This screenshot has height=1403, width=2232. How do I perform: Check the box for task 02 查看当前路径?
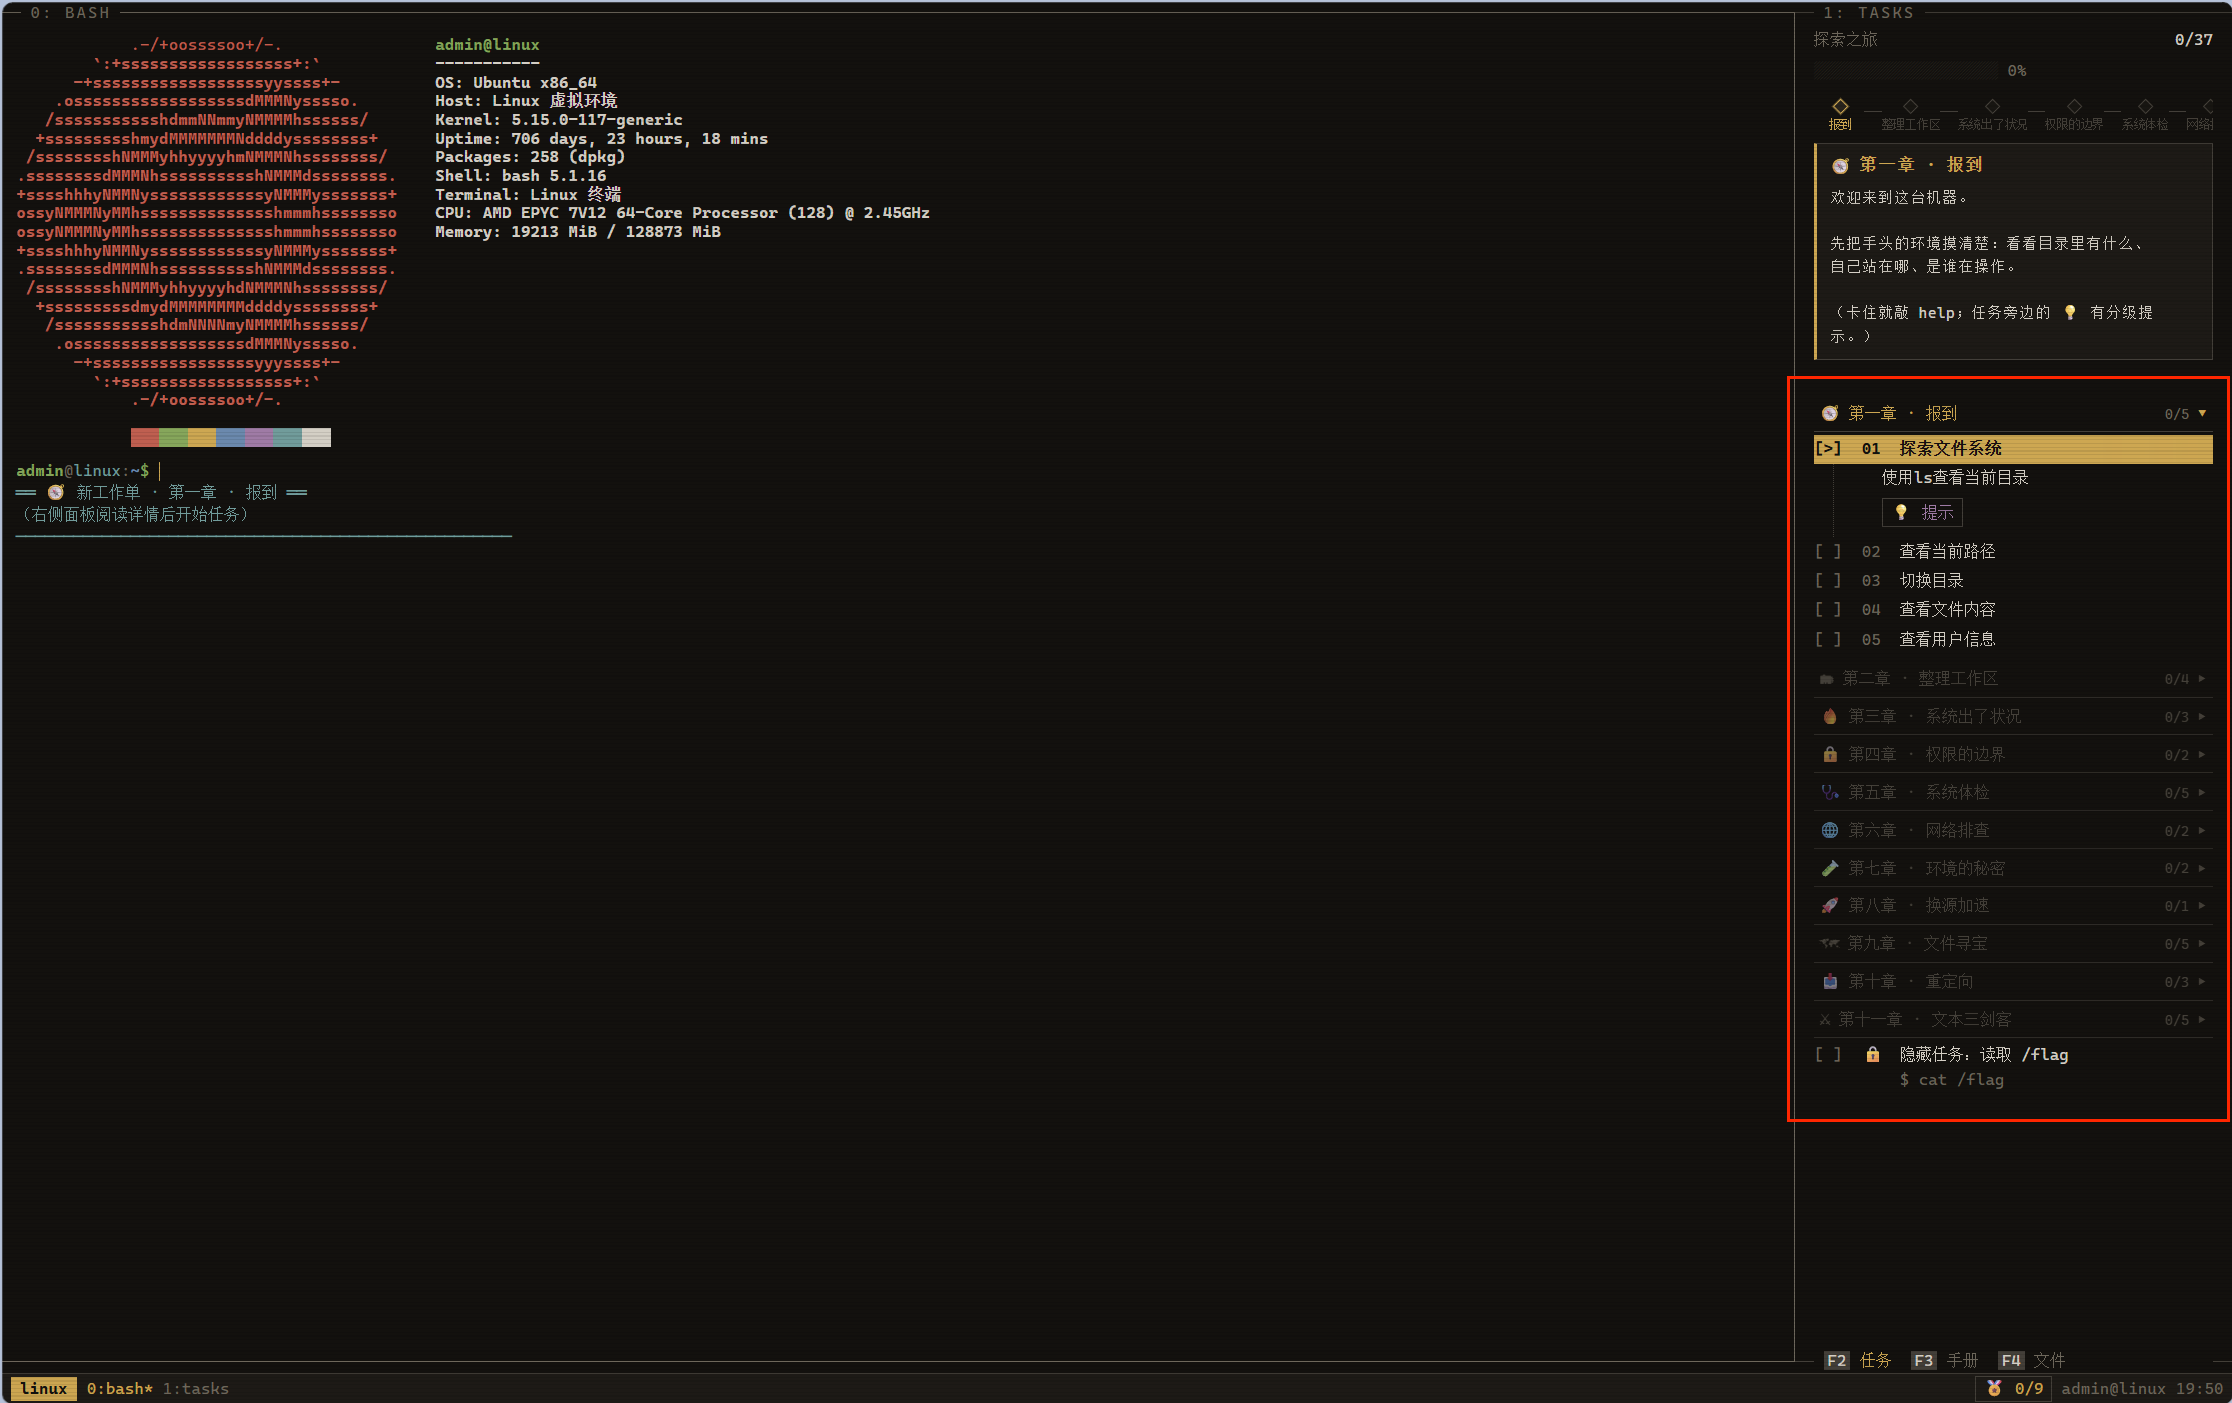click(1828, 551)
